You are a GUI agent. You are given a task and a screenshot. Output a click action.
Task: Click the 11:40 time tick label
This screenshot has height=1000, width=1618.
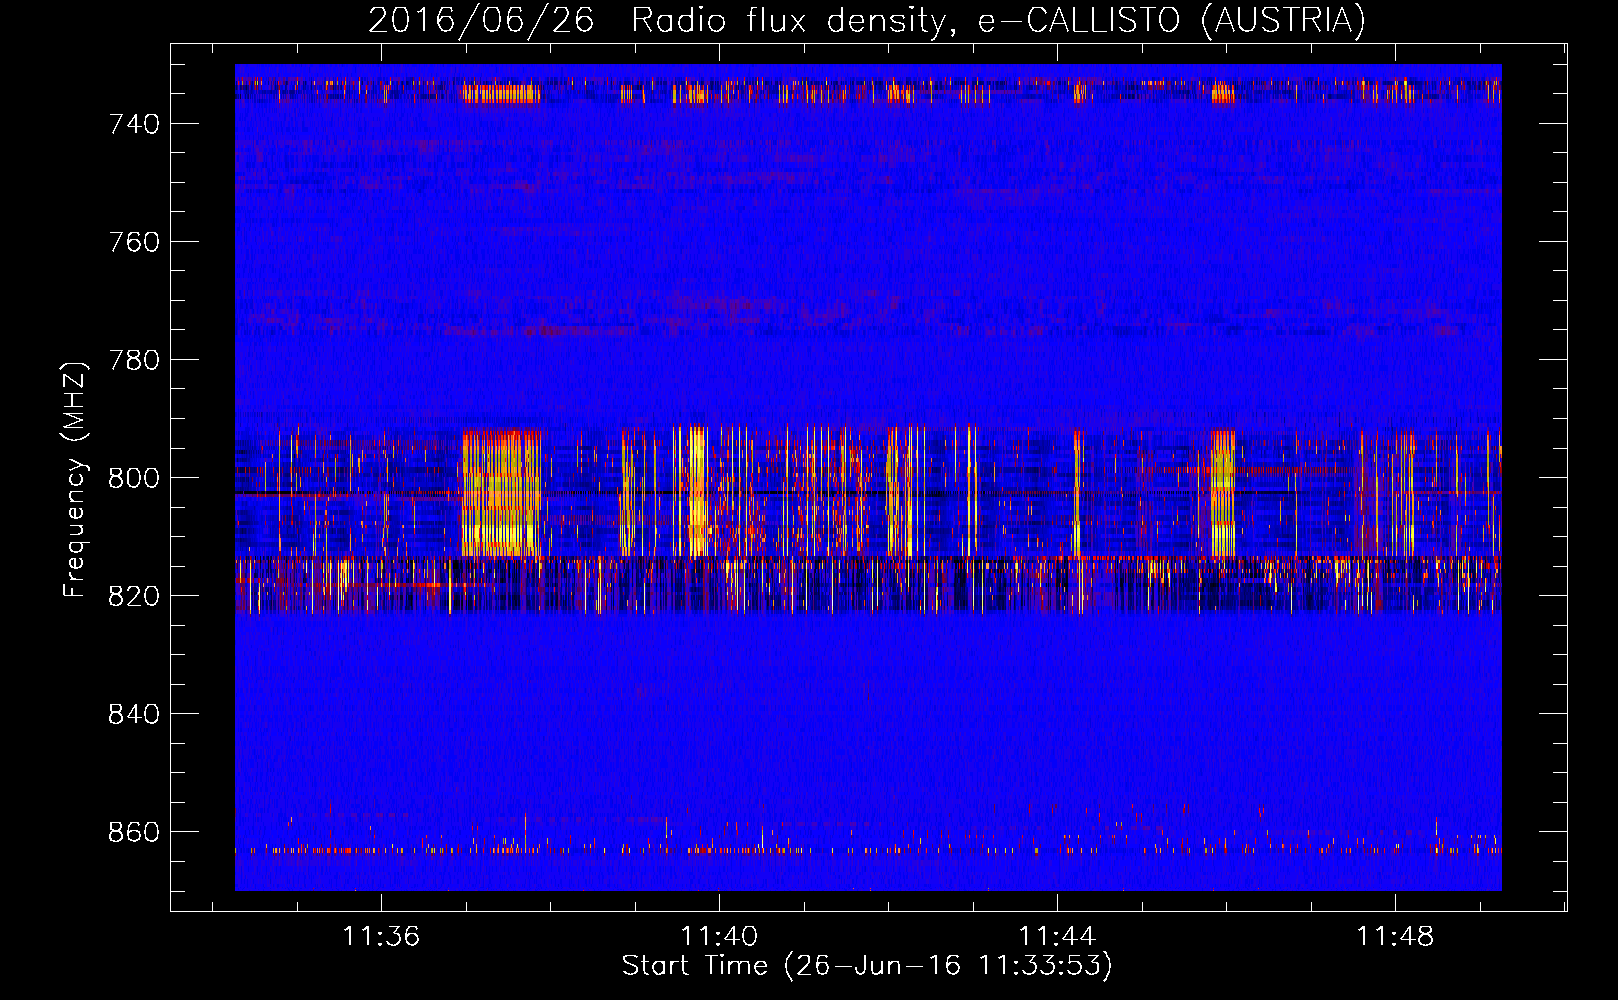[x=719, y=936]
